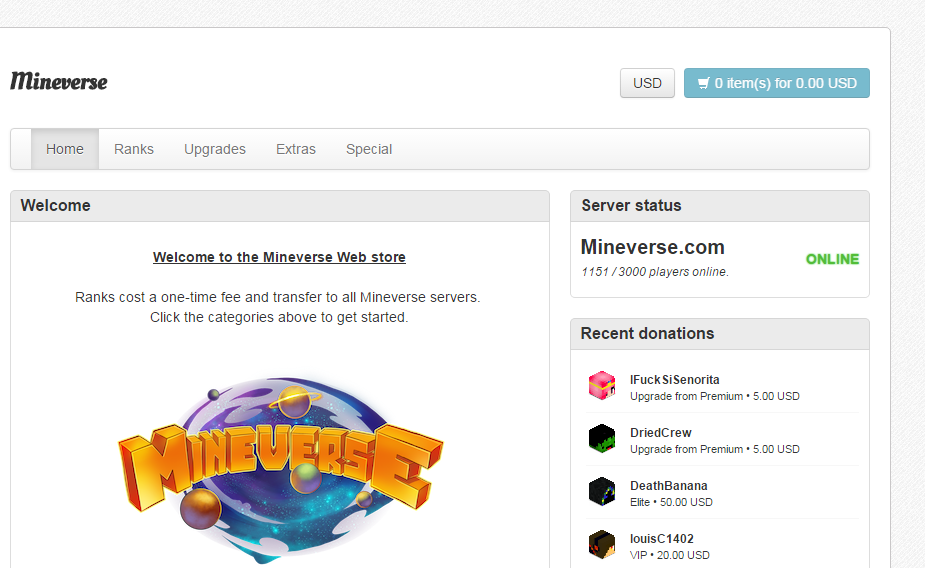Select donor name IFuckSiSenorita
Viewport: 925px width, 568px height.
tap(675, 380)
